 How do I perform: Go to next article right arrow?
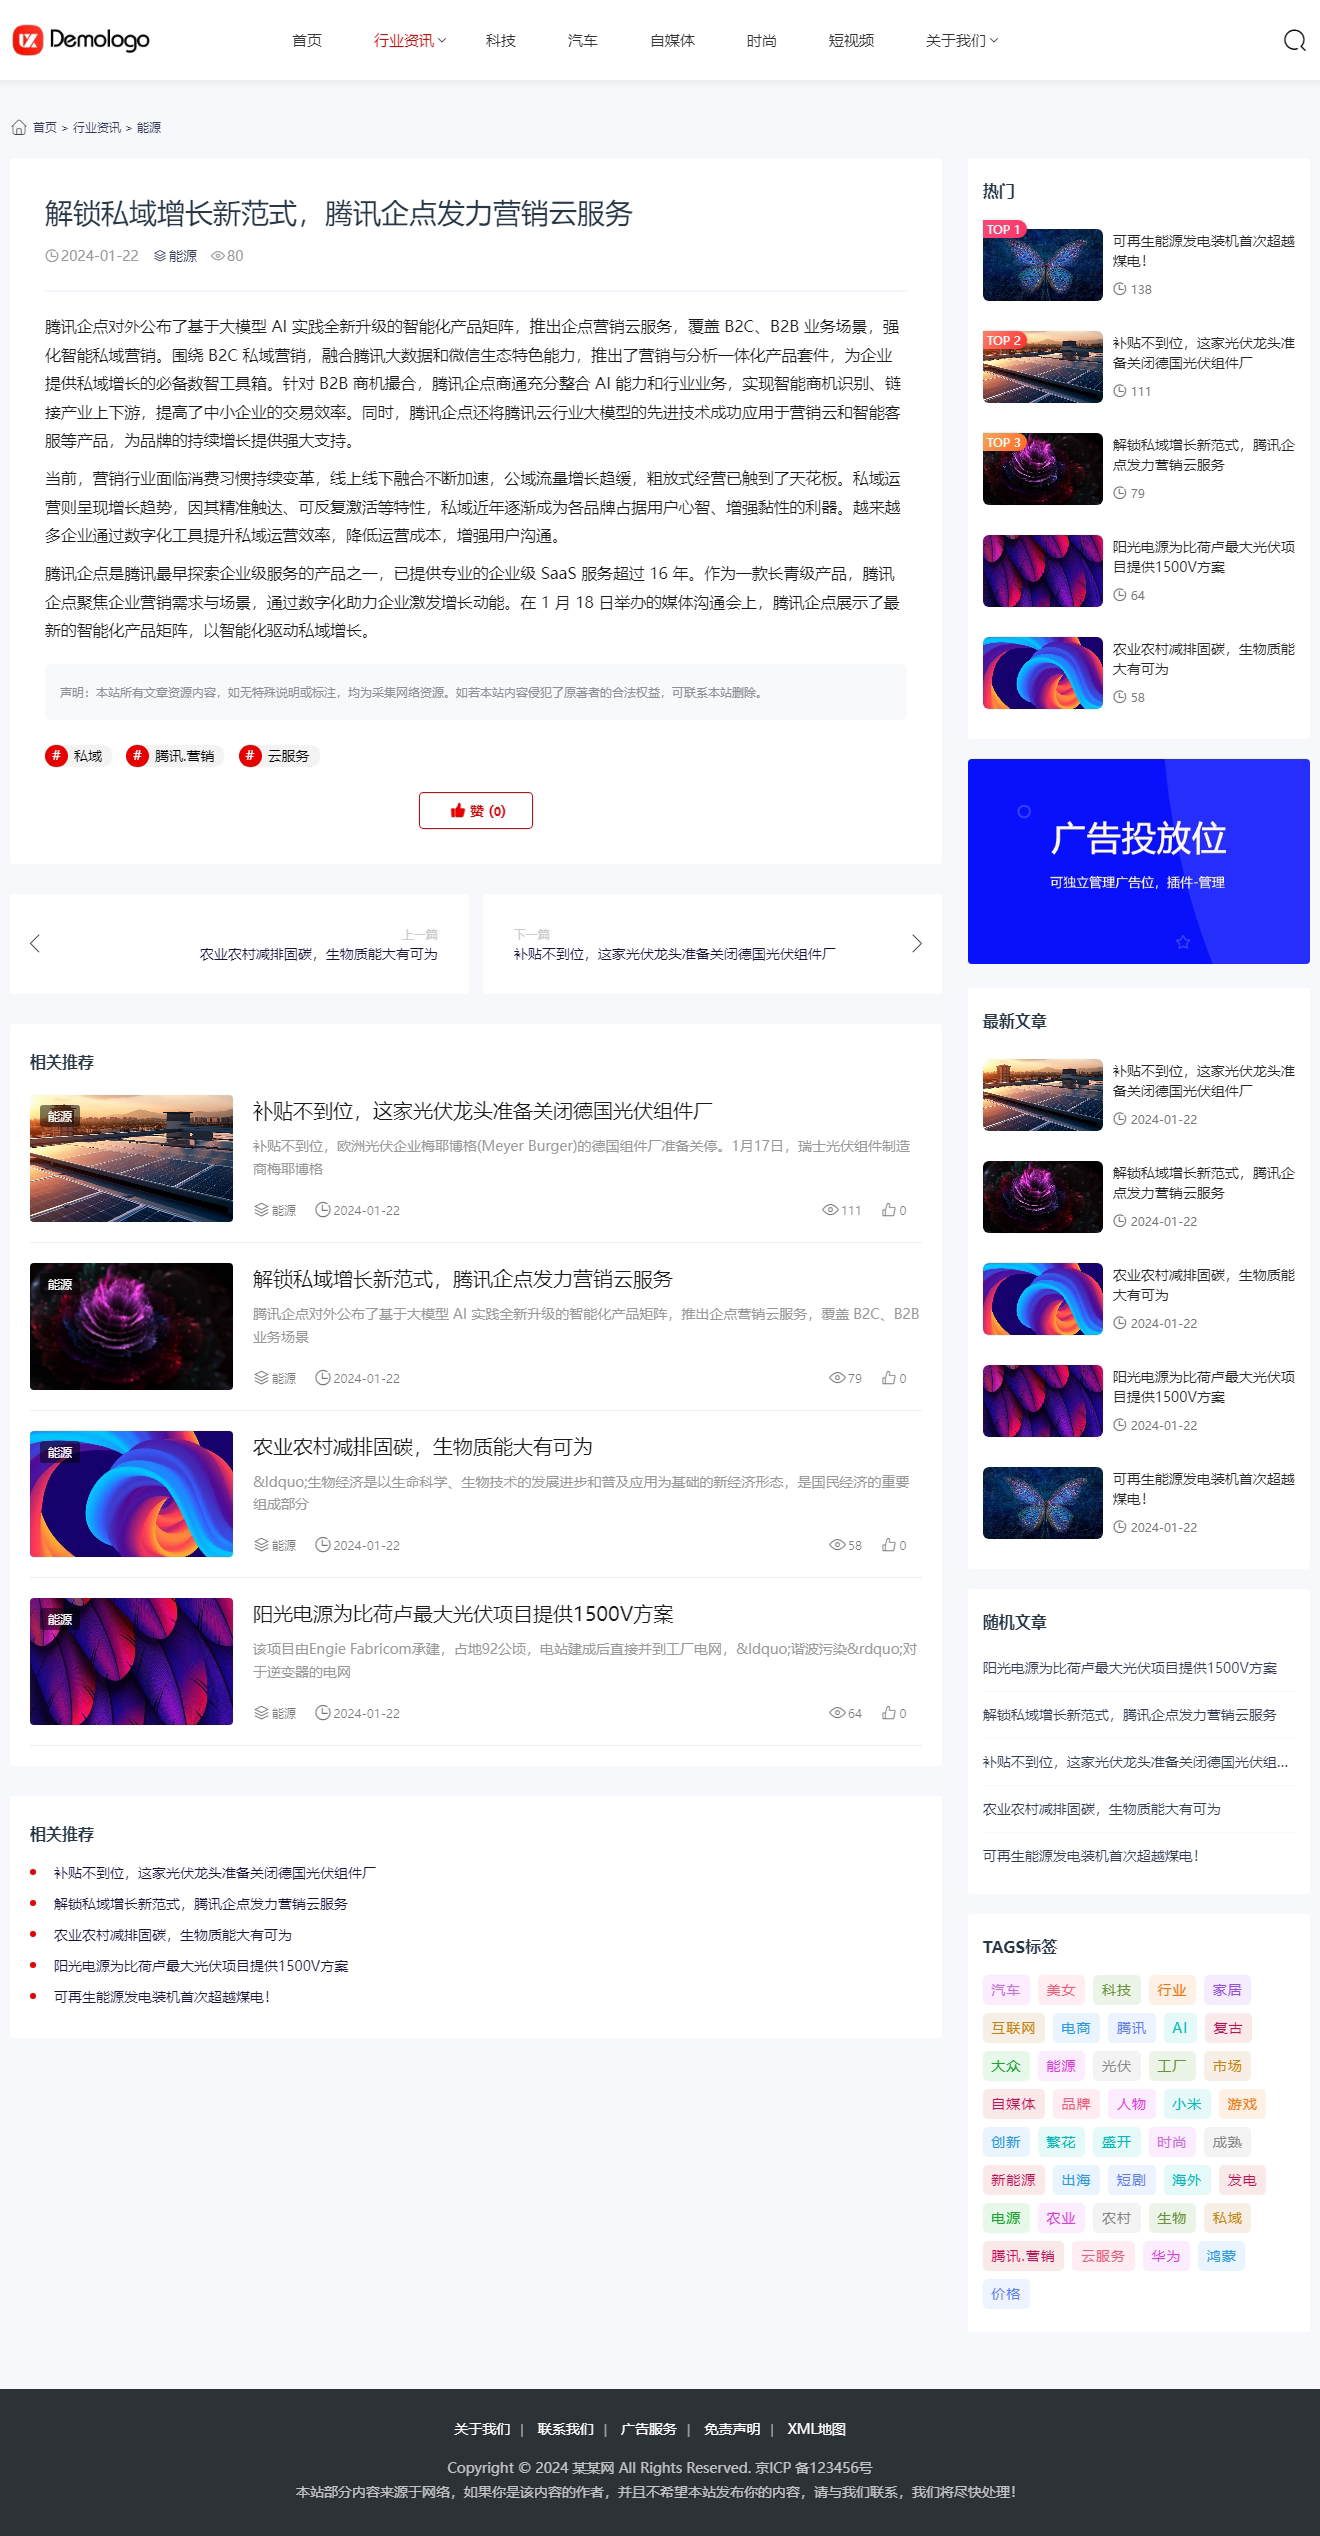917,943
